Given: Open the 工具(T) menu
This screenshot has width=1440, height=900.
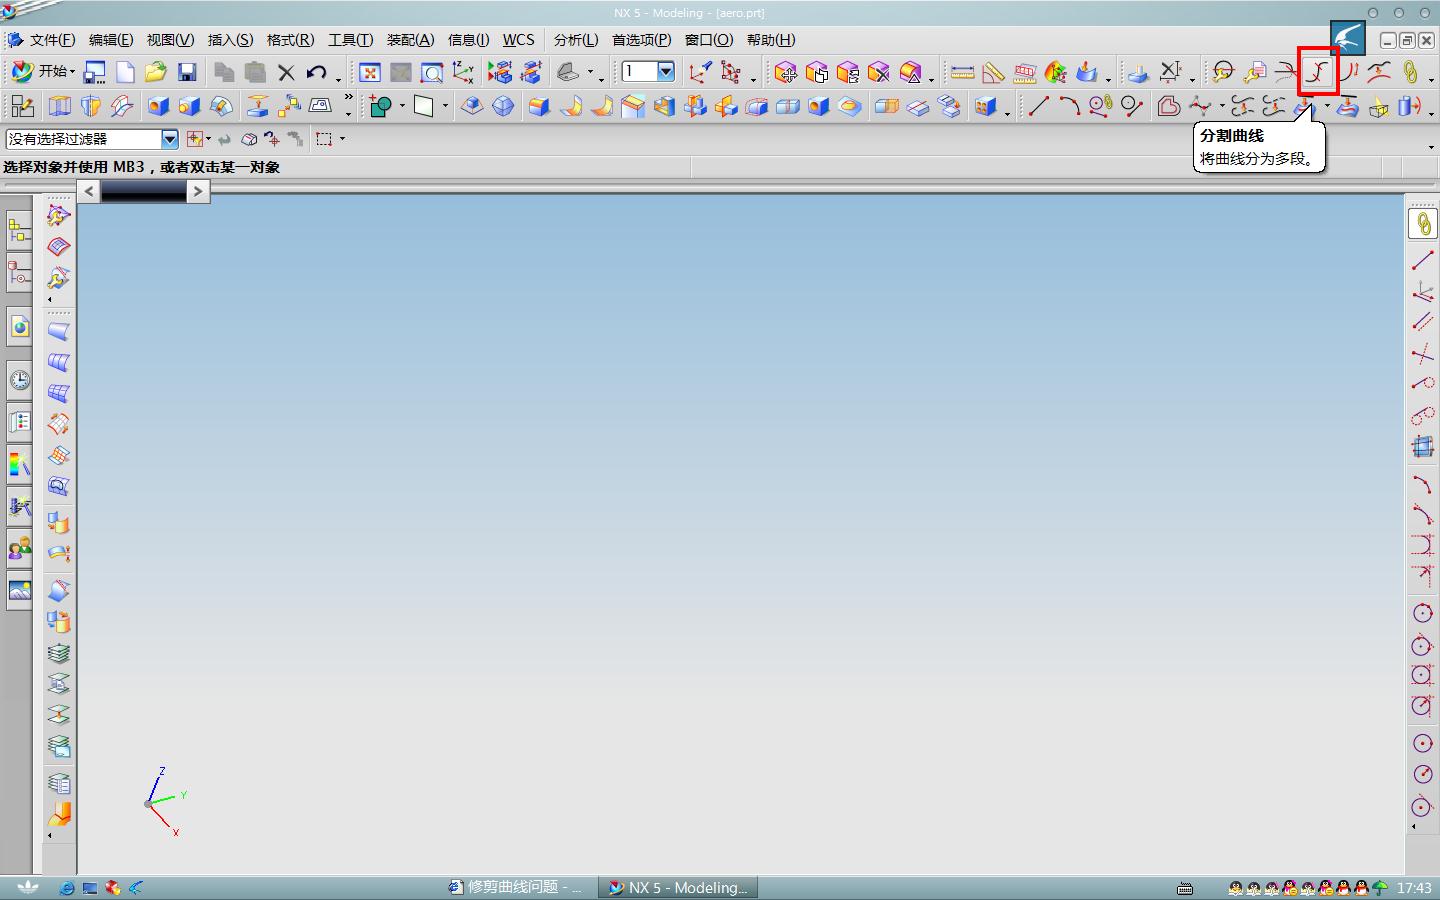Looking at the screenshot, I should tap(350, 40).
